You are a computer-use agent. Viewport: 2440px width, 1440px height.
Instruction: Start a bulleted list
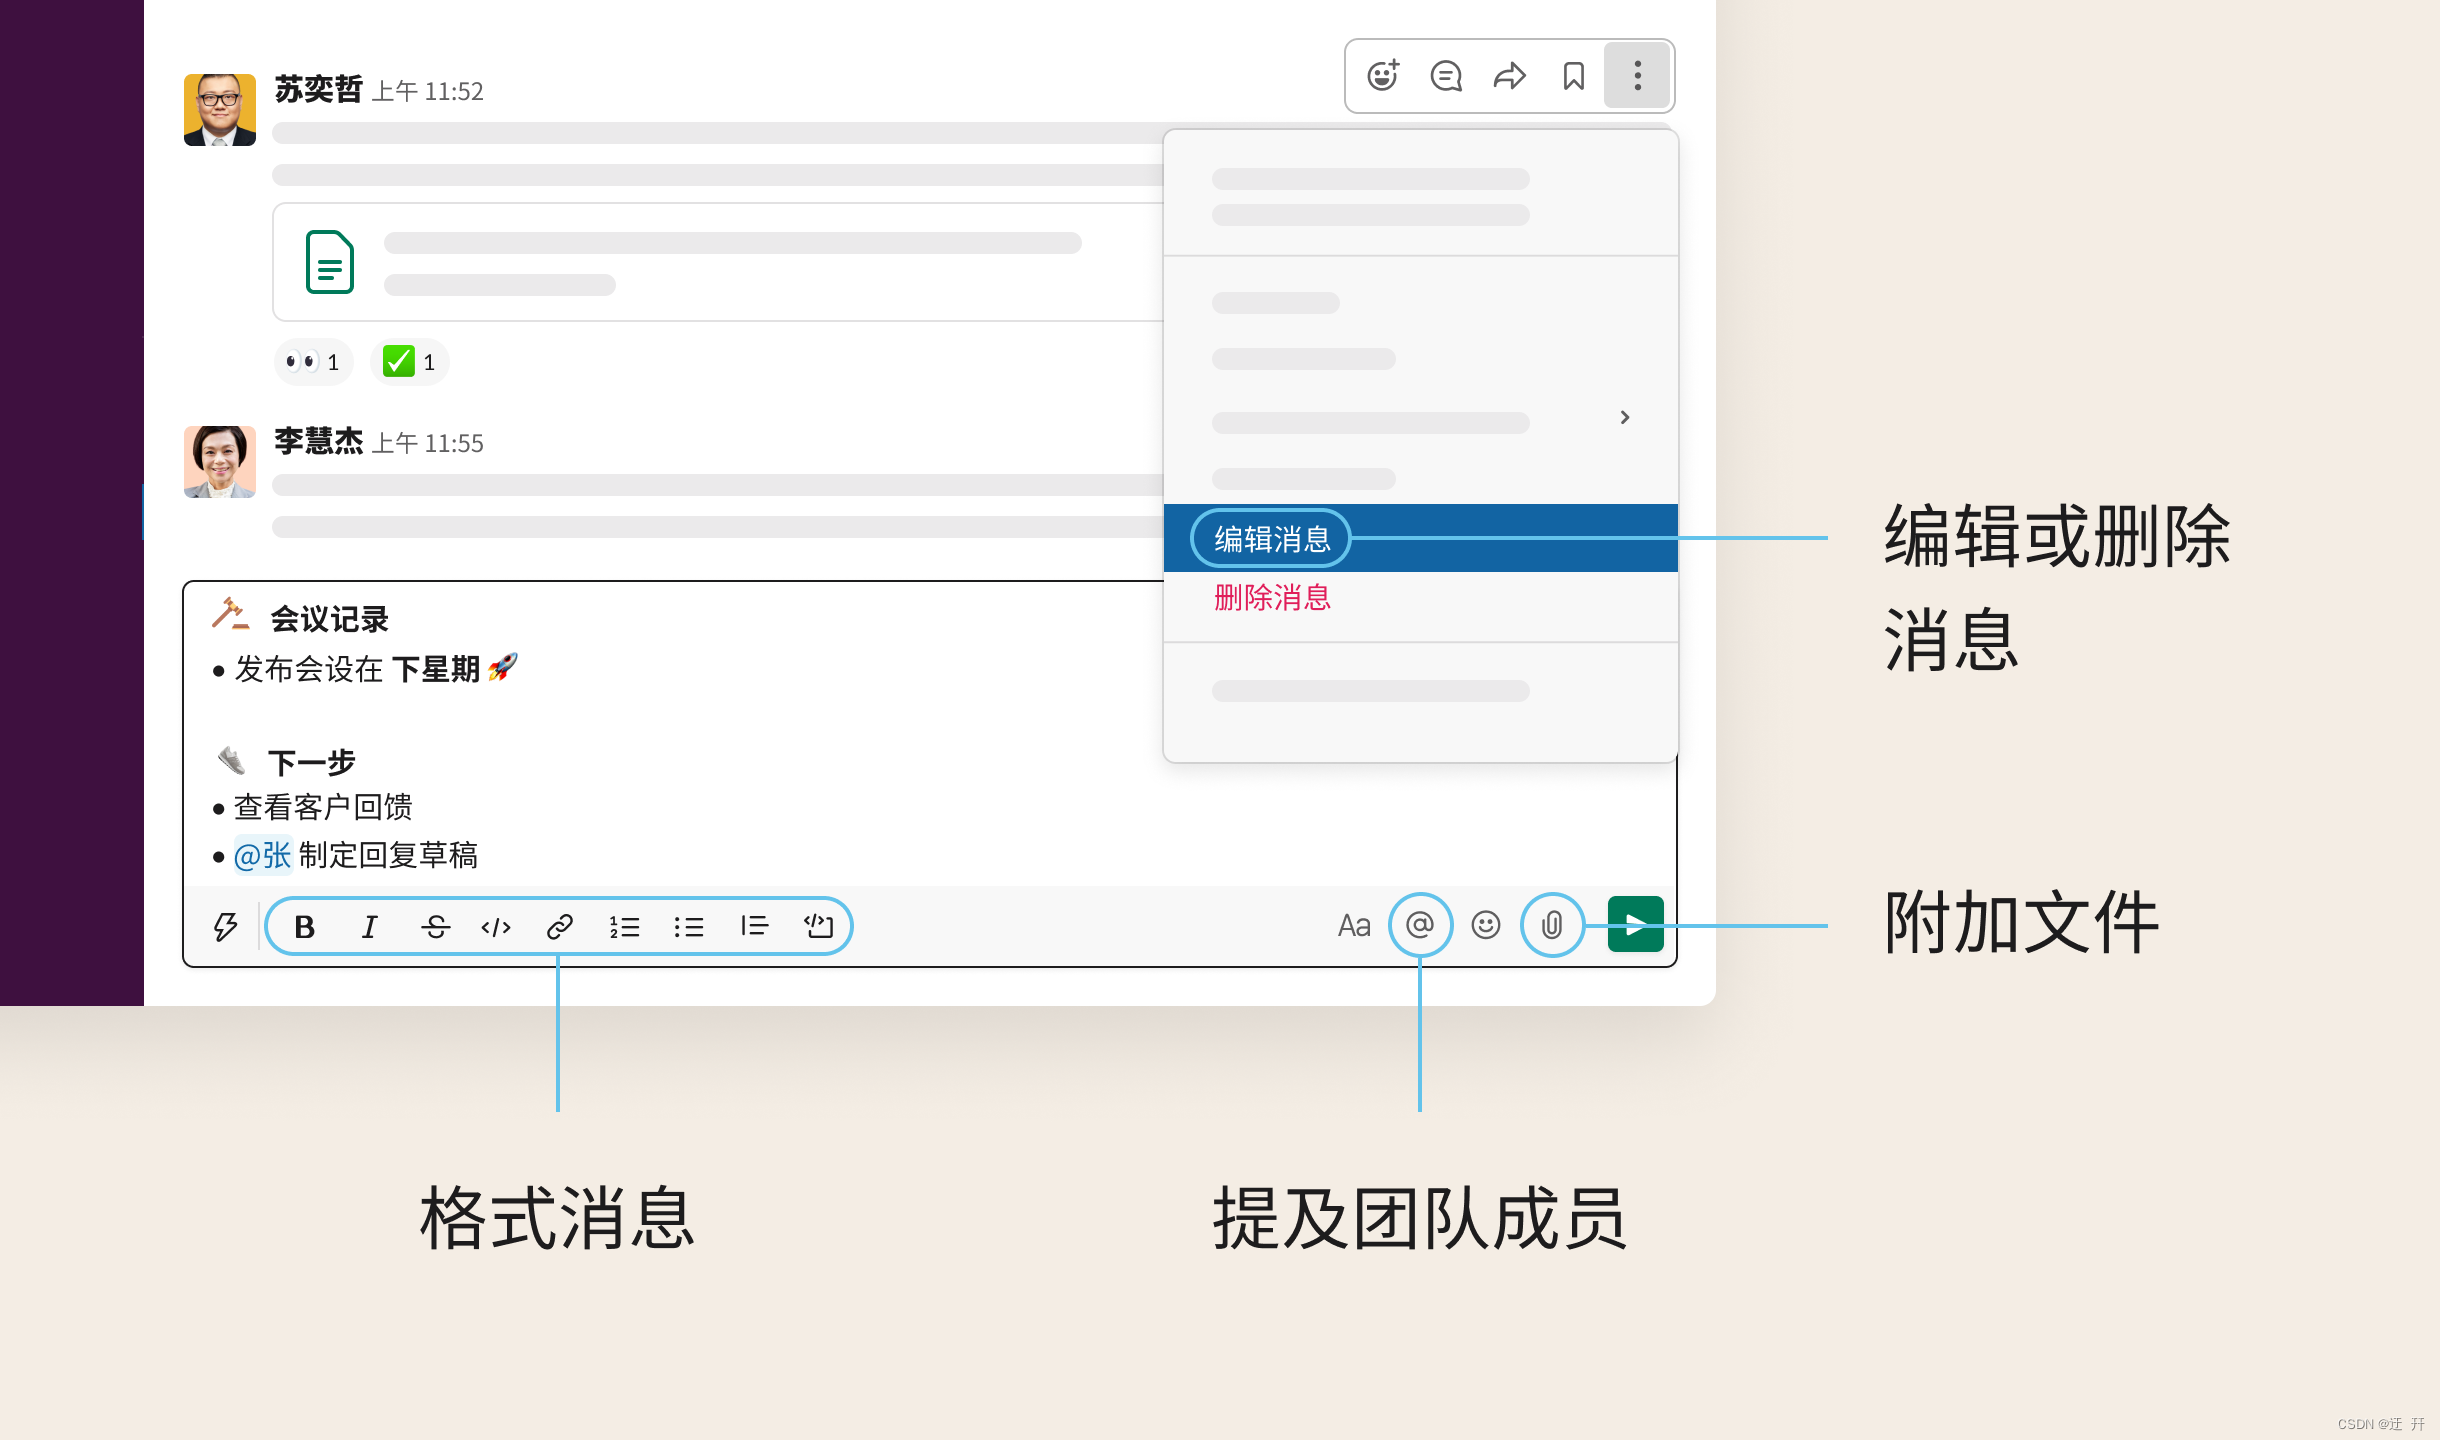point(689,927)
